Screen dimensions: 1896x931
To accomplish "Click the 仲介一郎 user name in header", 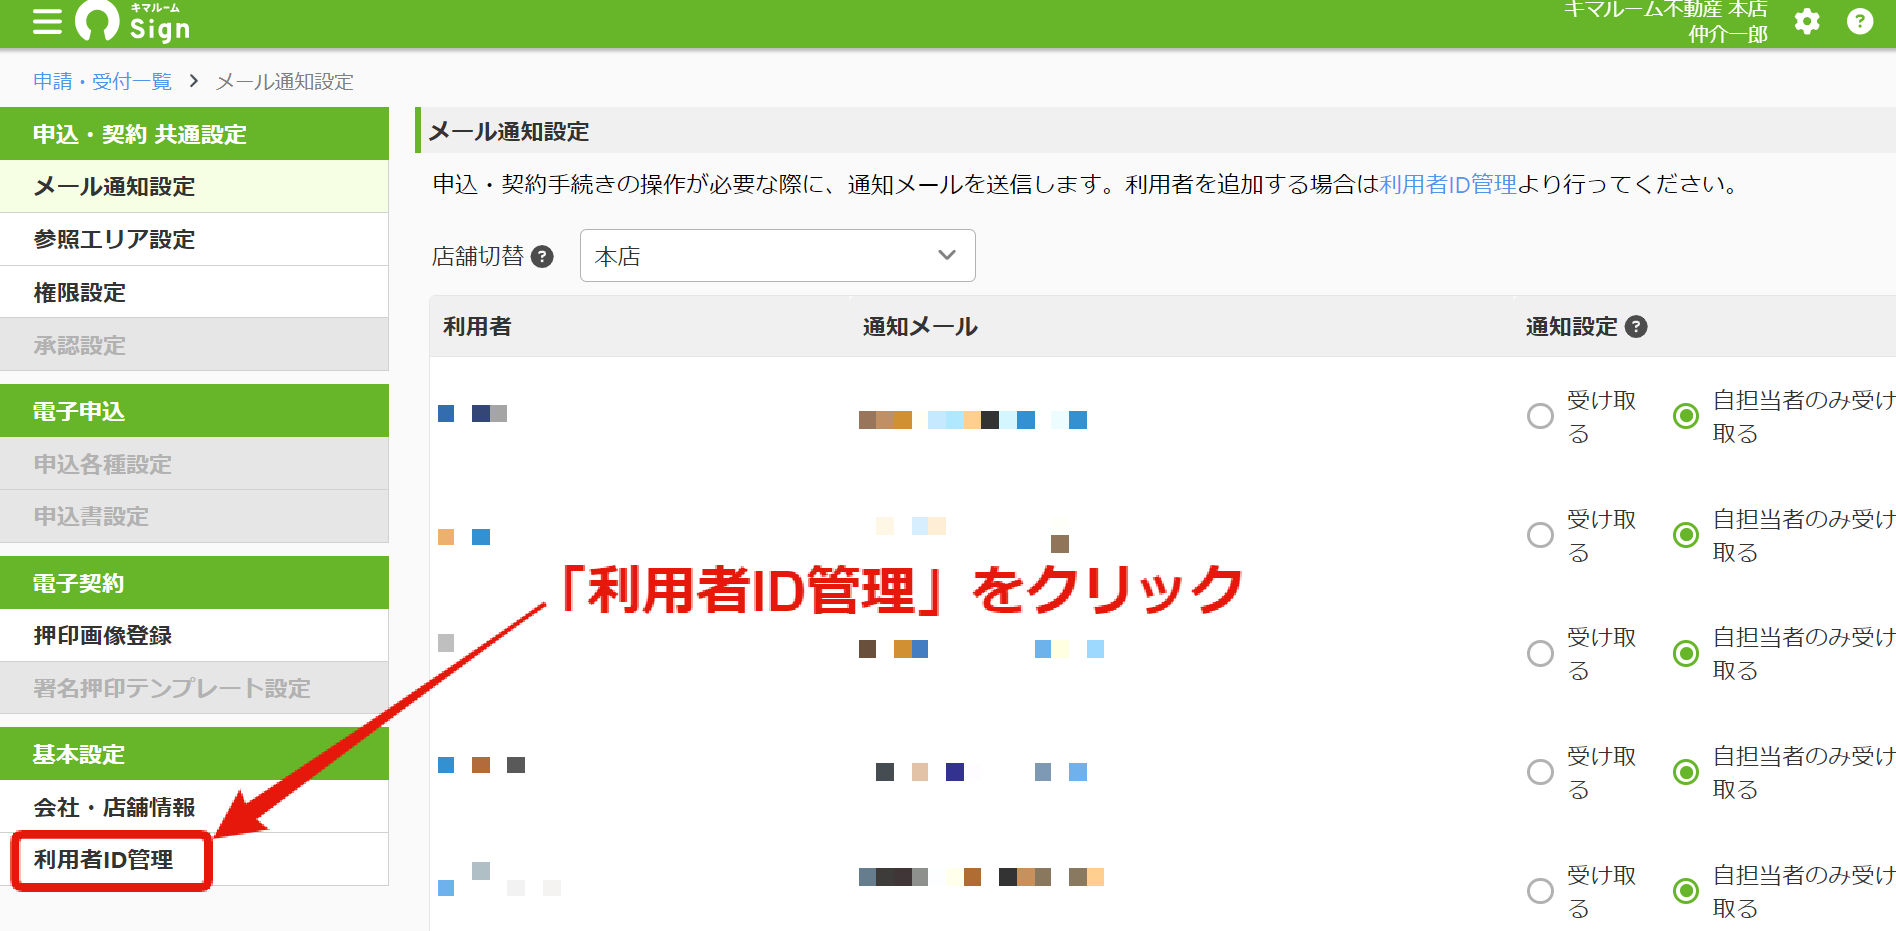I will pyautogui.click(x=1728, y=34).
